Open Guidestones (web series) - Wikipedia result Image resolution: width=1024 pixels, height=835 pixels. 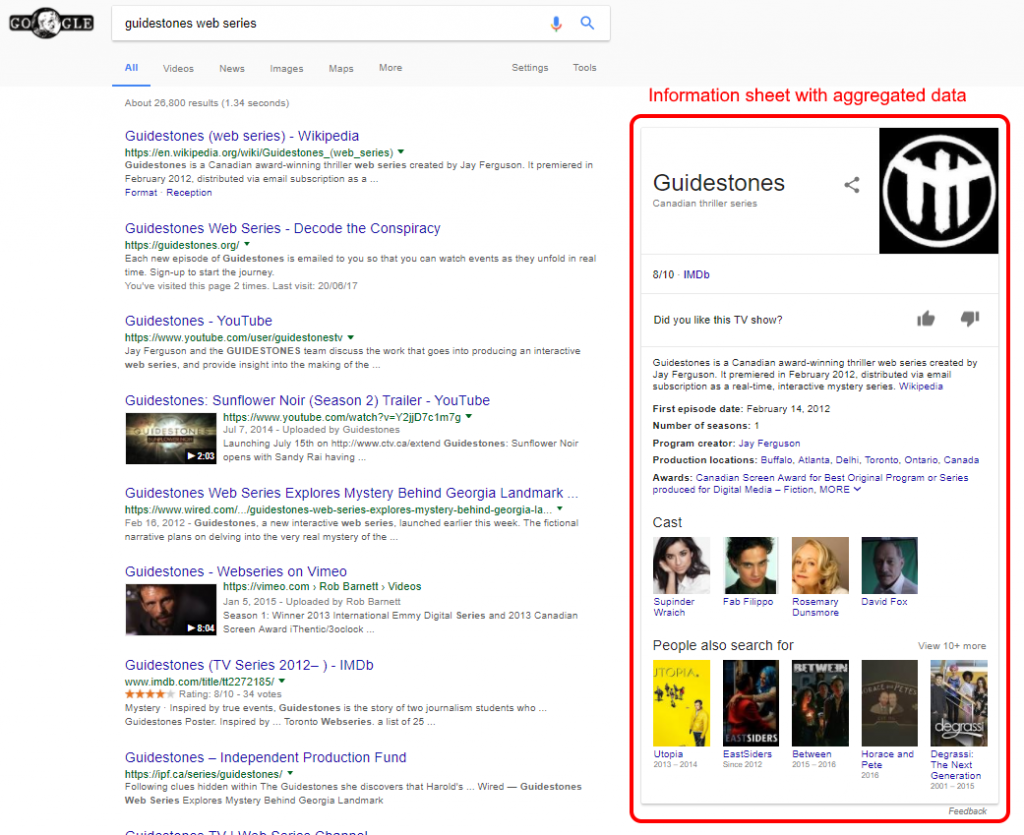(x=242, y=136)
